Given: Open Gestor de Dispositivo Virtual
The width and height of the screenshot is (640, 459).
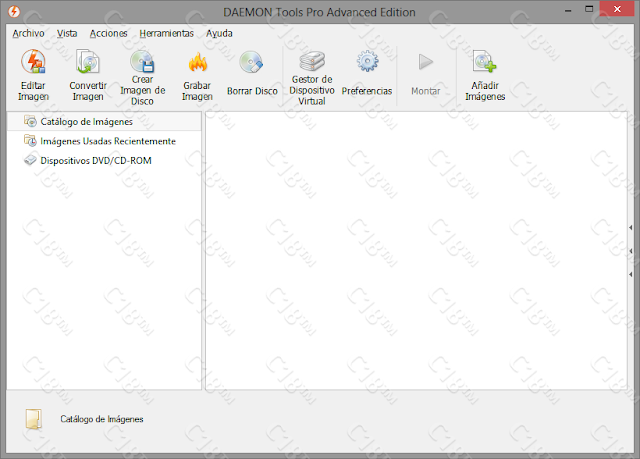Looking at the screenshot, I should tap(312, 77).
